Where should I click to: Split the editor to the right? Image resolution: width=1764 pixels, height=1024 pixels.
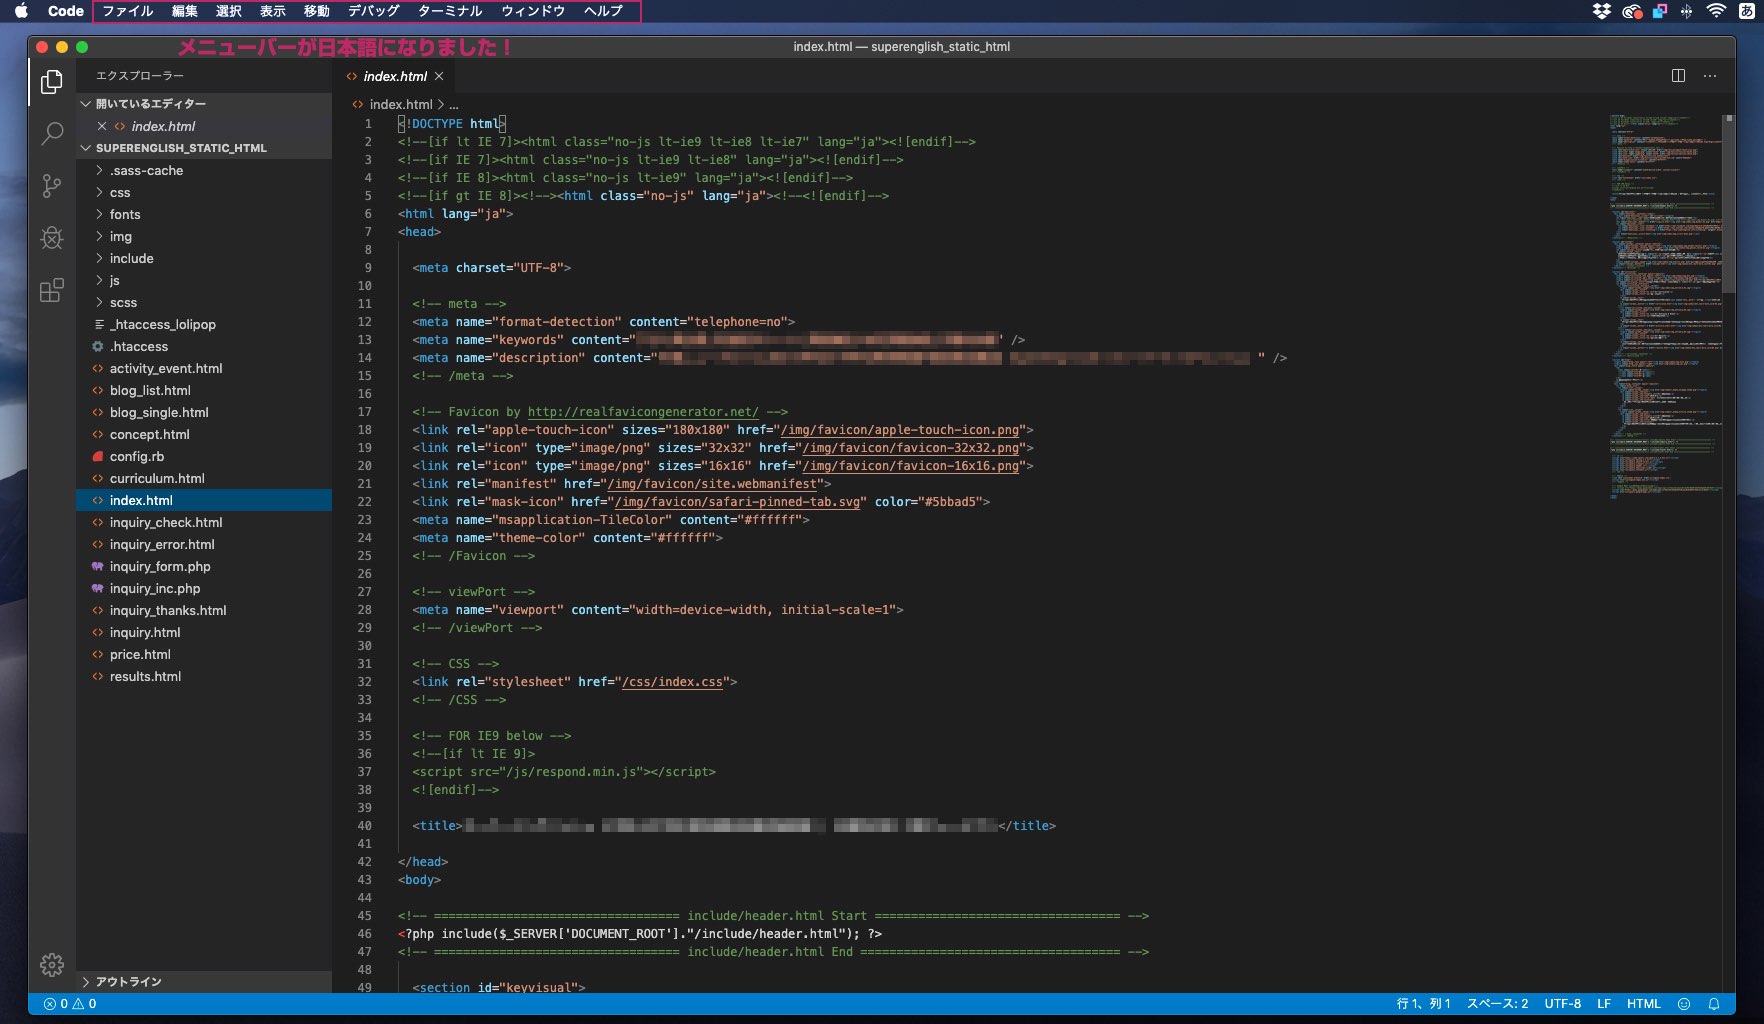point(1678,76)
